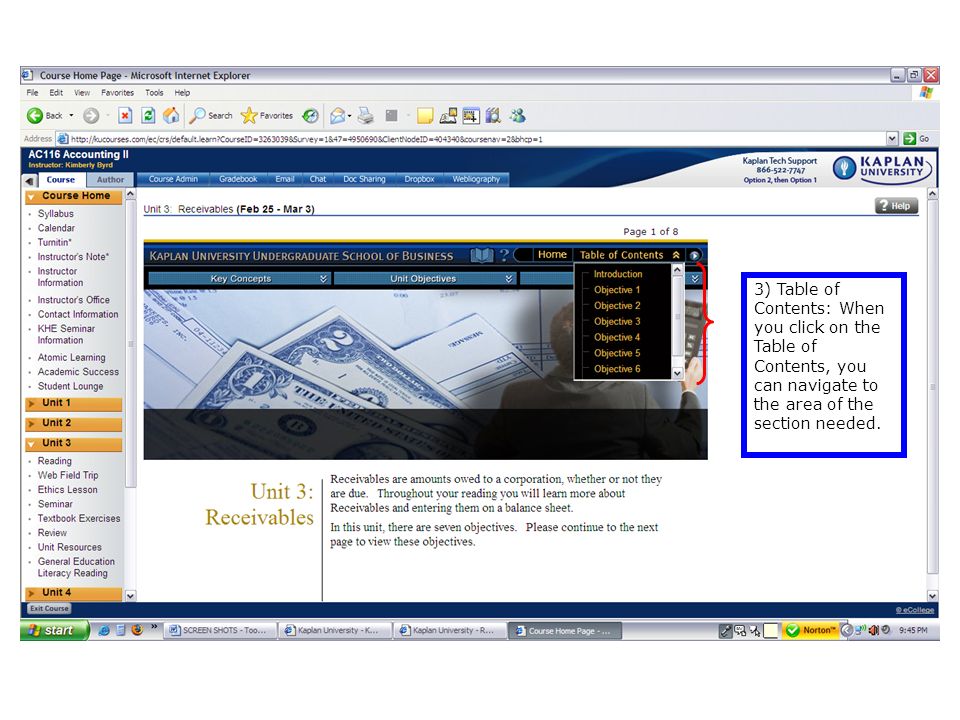The height and width of the screenshot is (720, 960).
Task: Click Home in the course banner
Action: (x=552, y=254)
